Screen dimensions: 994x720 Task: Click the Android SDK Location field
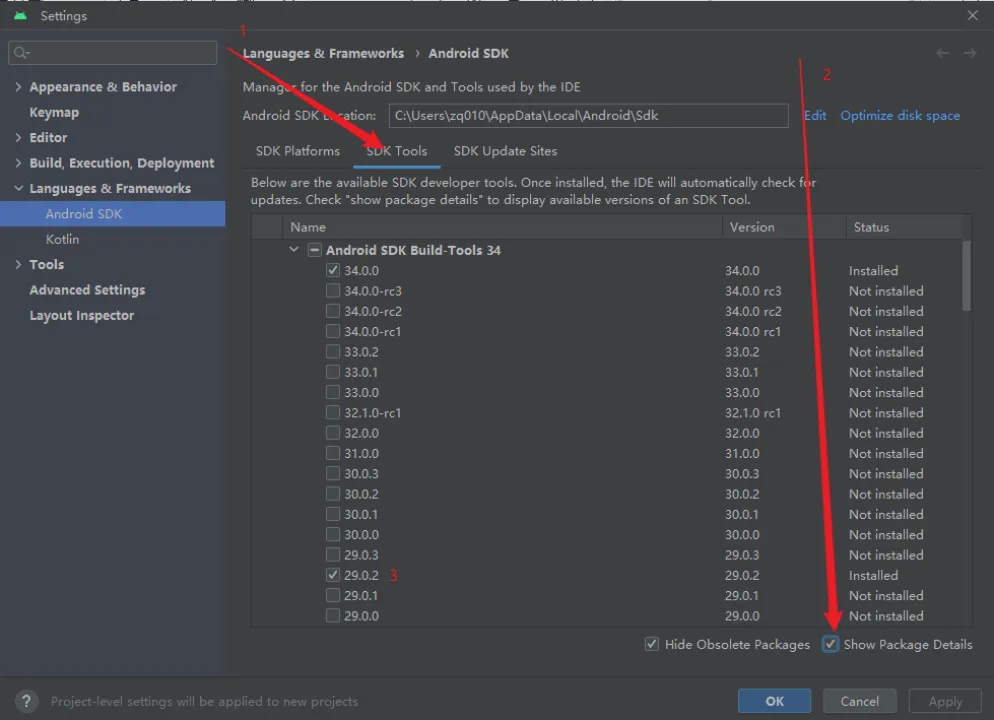point(588,116)
